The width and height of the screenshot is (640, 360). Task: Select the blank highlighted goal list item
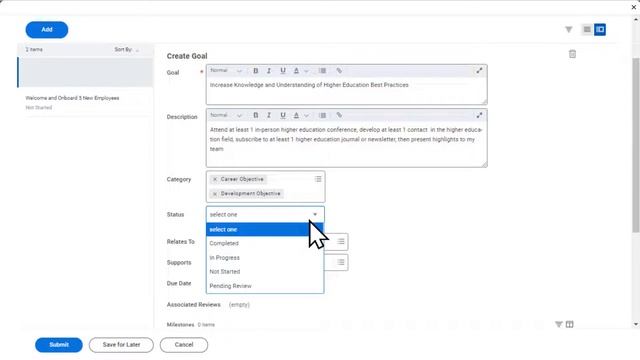[86, 72]
